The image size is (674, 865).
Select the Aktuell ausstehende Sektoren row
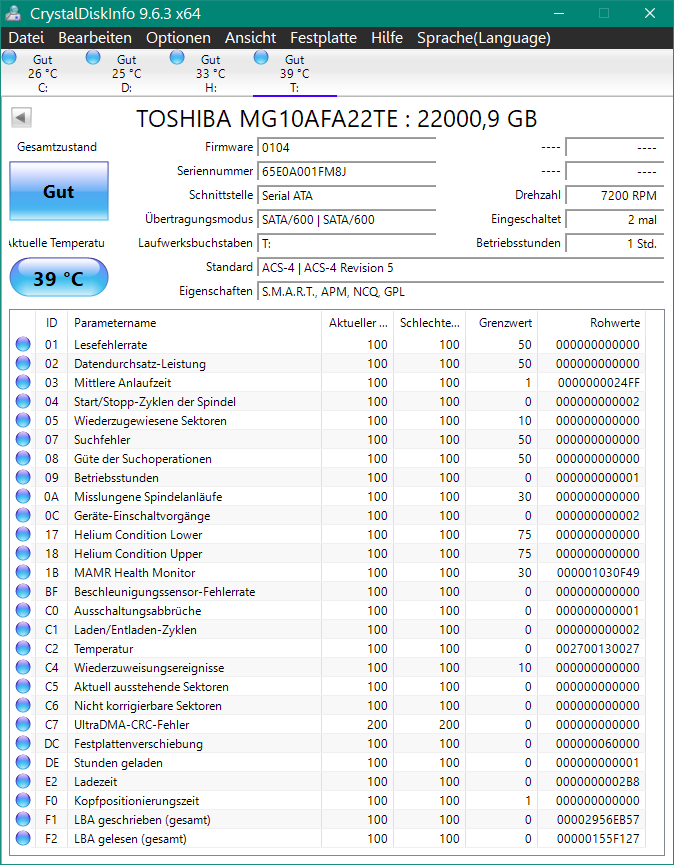coord(328,686)
